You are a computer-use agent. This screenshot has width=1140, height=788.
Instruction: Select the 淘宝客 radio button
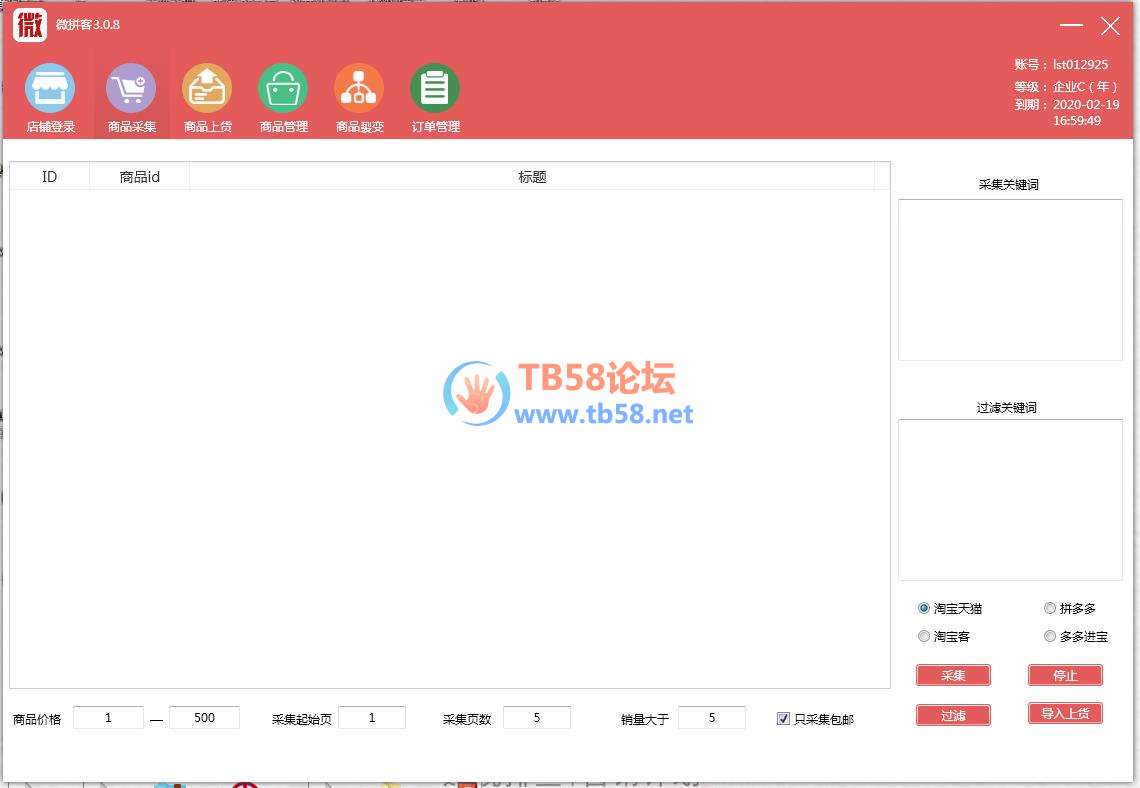pos(923,637)
